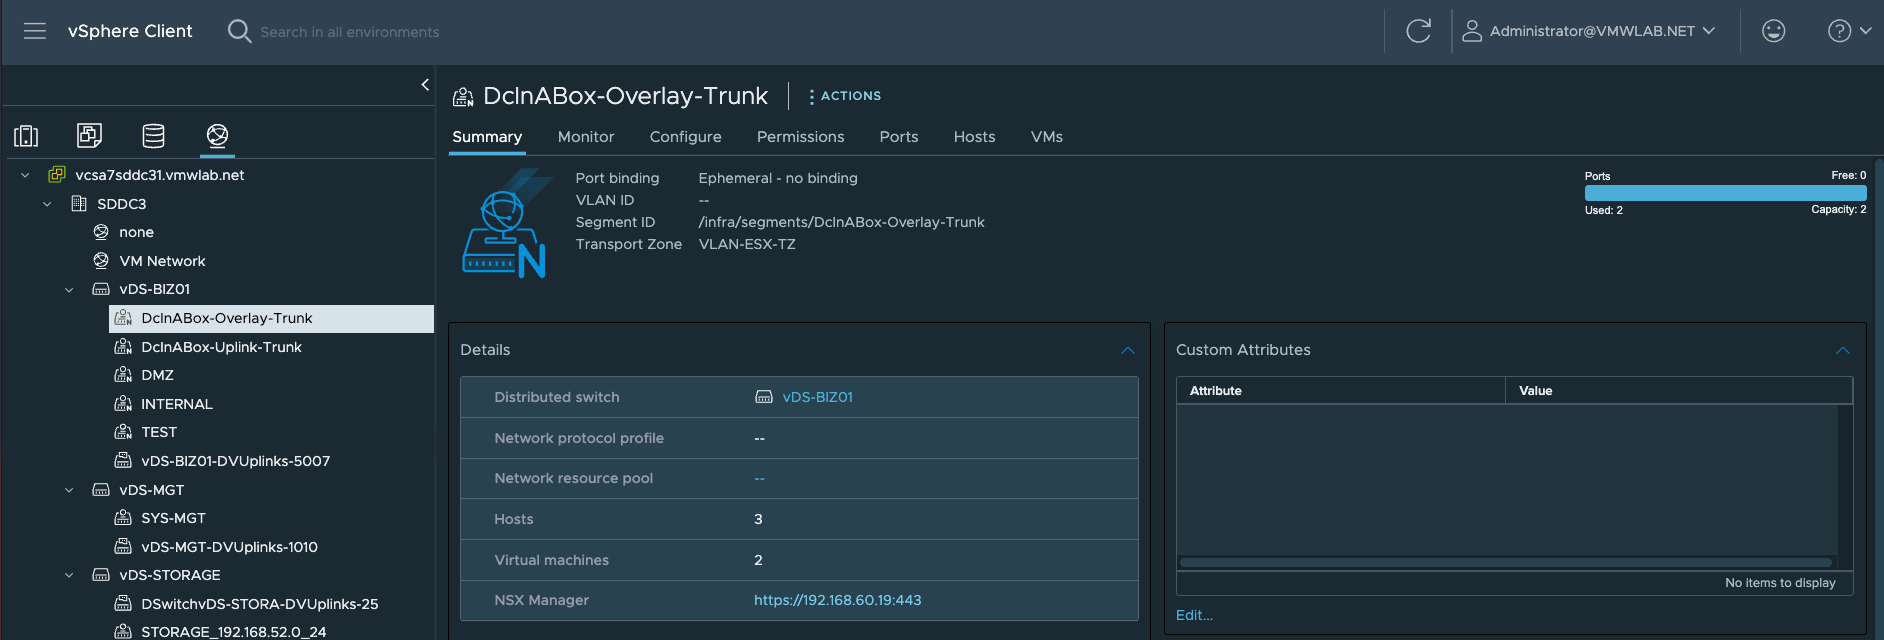Select STORAGE_192.168.52.0_24 in the tree
Viewport: 1884px width, 640px height.
click(x=233, y=632)
